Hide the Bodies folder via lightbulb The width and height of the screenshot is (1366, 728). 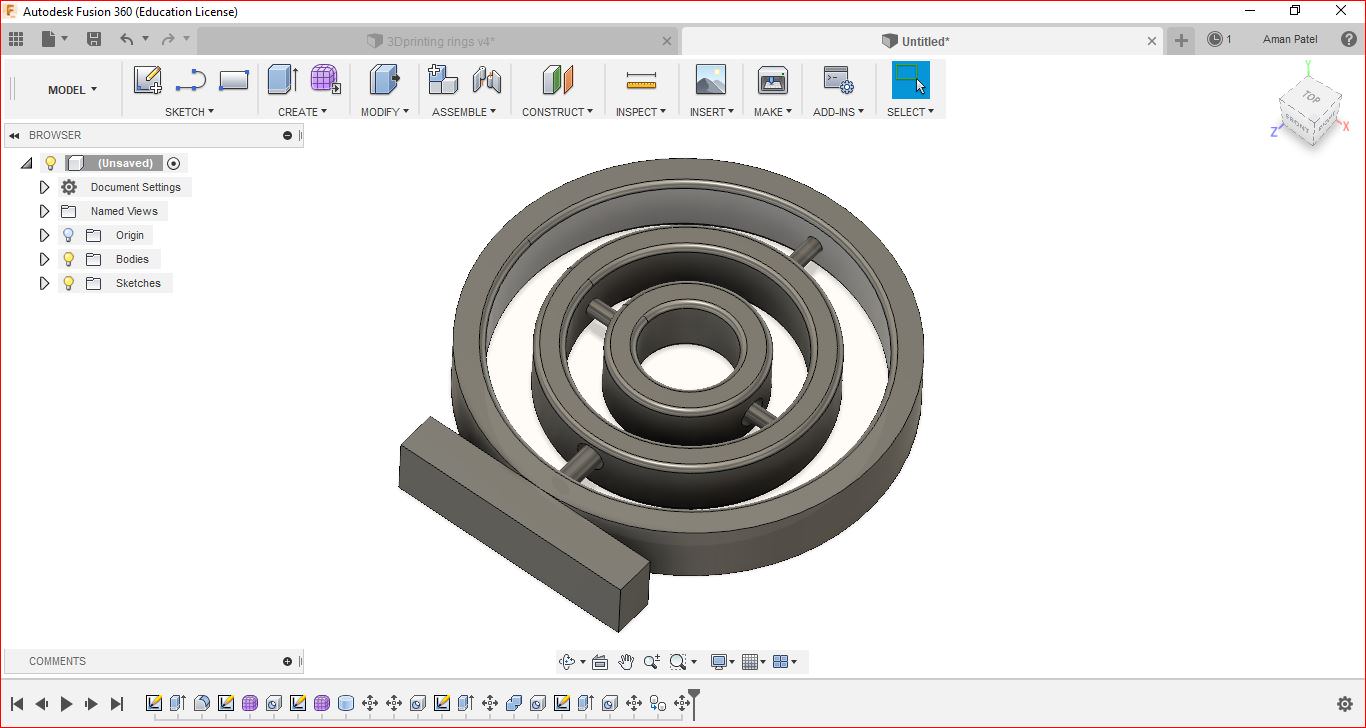pyautogui.click(x=69, y=259)
